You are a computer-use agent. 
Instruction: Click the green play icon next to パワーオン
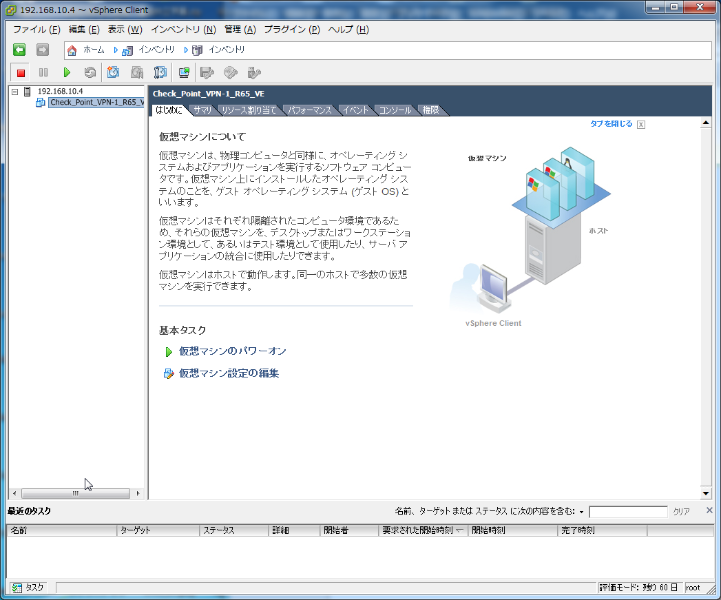[x=168, y=352]
